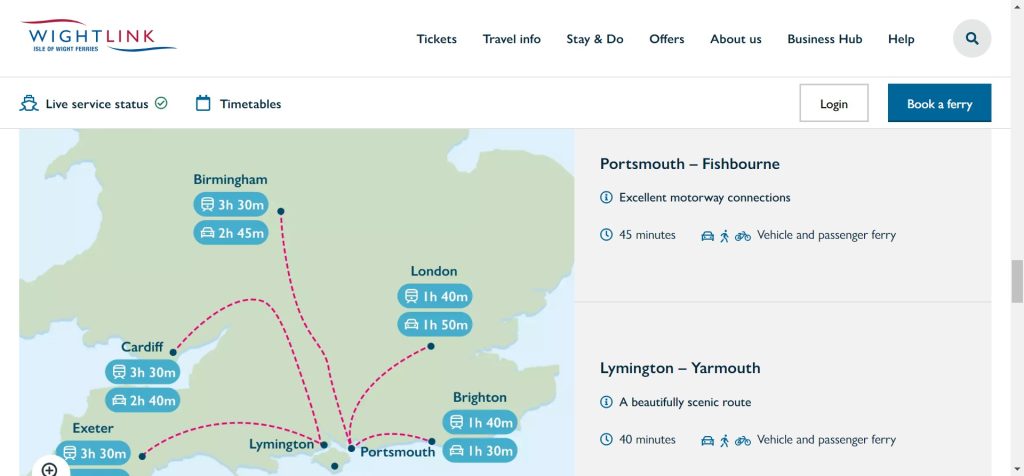The width and height of the screenshot is (1024, 476).
Task: Click the info icon beside Excellent motorway connections
Action: pos(606,198)
